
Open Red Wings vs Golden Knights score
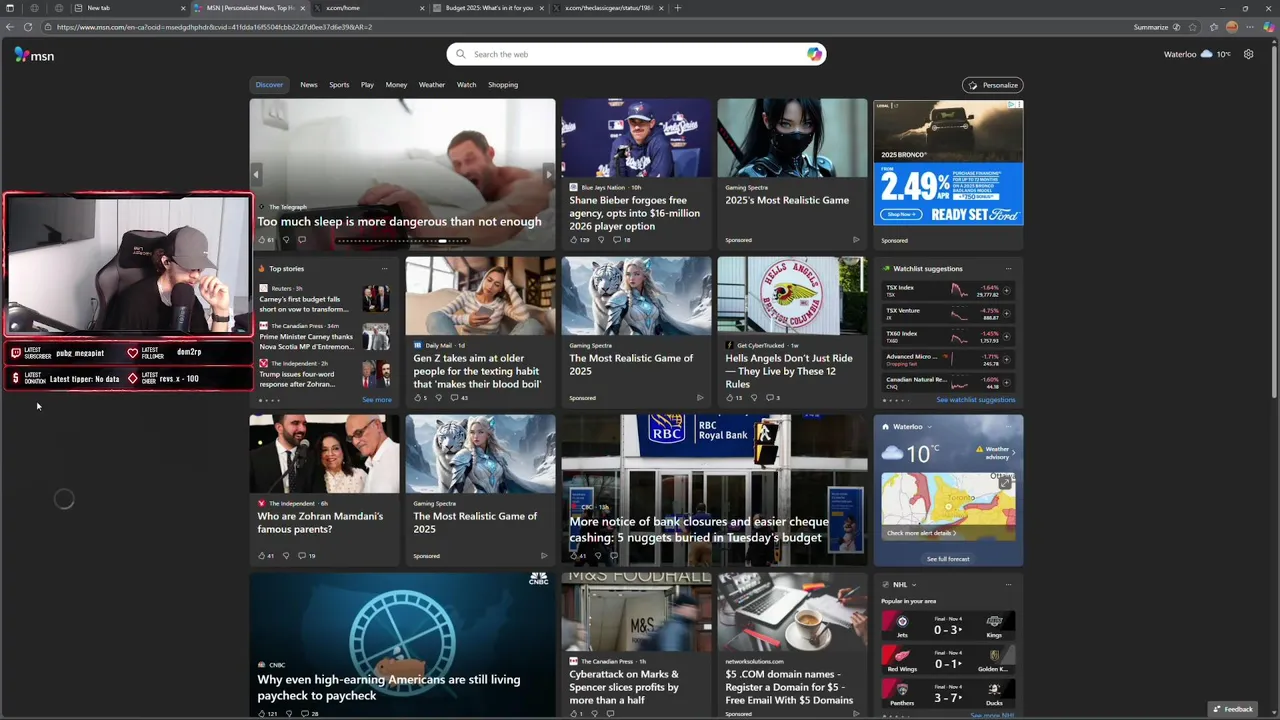pos(948,660)
